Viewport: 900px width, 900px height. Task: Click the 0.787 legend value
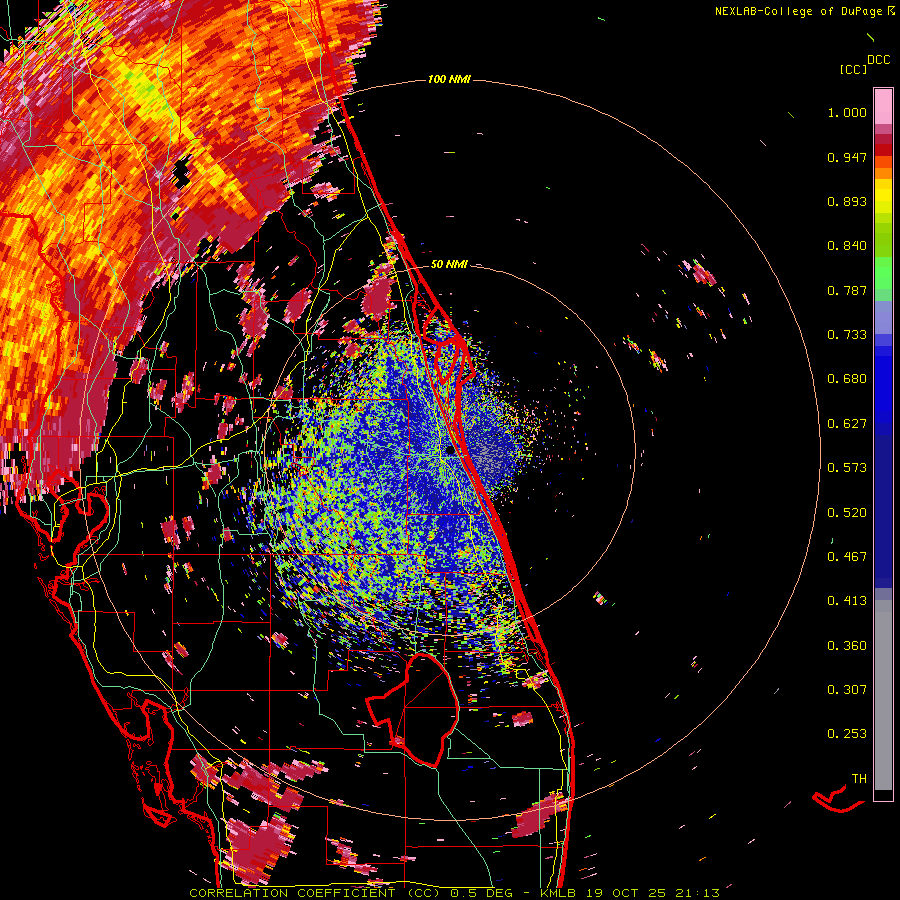(847, 290)
